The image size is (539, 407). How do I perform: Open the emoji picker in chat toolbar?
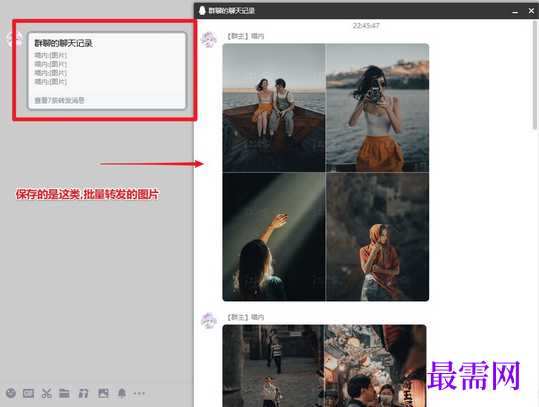click(11, 393)
